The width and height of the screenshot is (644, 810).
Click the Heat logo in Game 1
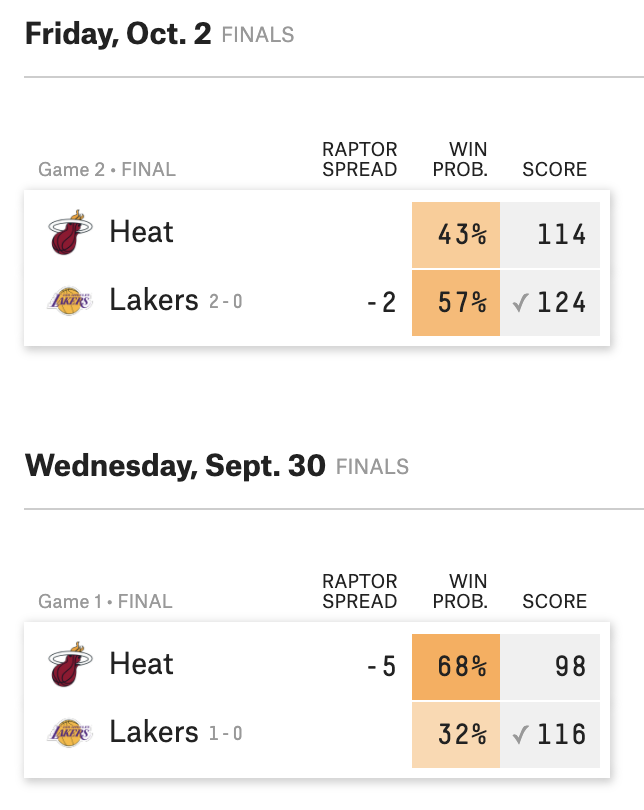[70, 665]
